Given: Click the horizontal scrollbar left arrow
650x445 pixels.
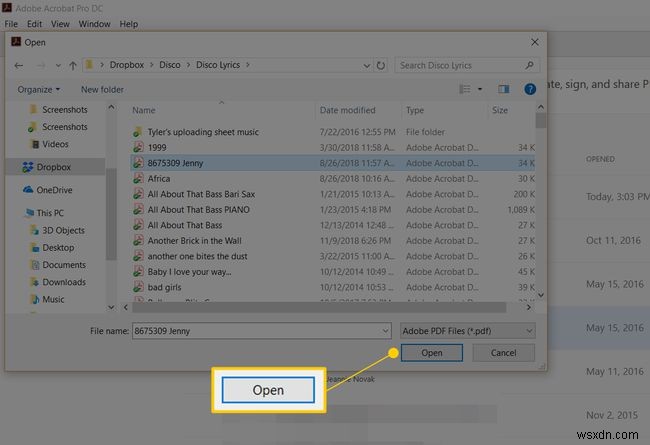Looking at the screenshot, I should (126, 307).
